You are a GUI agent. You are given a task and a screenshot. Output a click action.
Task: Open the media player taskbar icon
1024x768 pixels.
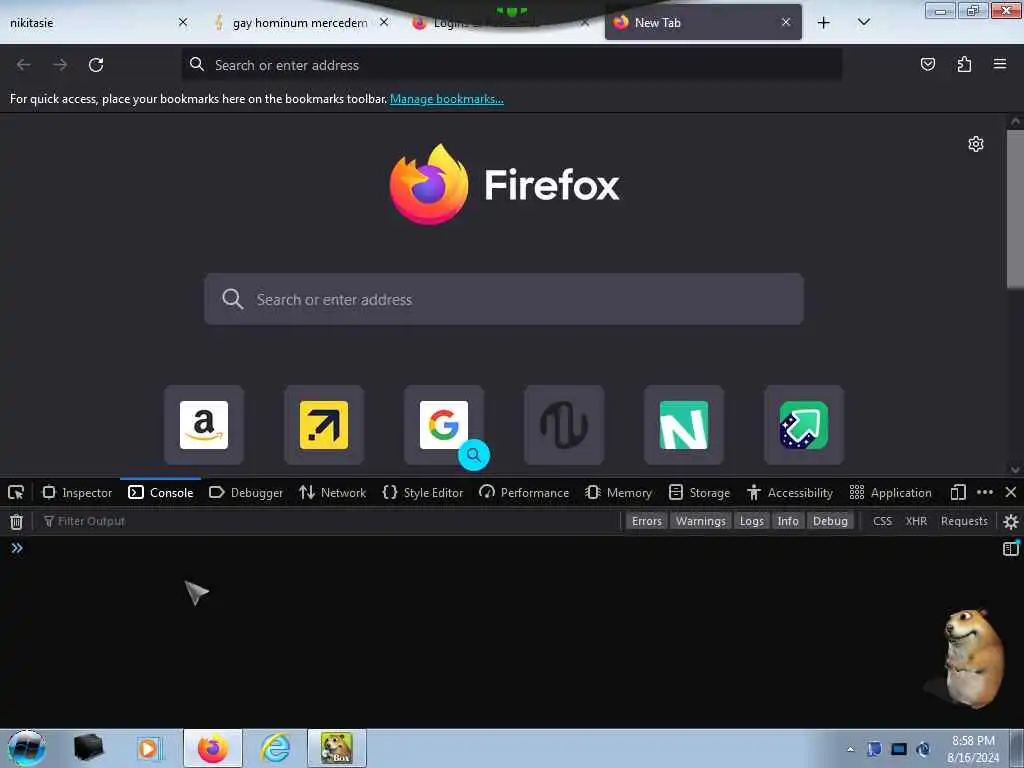coord(148,748)
